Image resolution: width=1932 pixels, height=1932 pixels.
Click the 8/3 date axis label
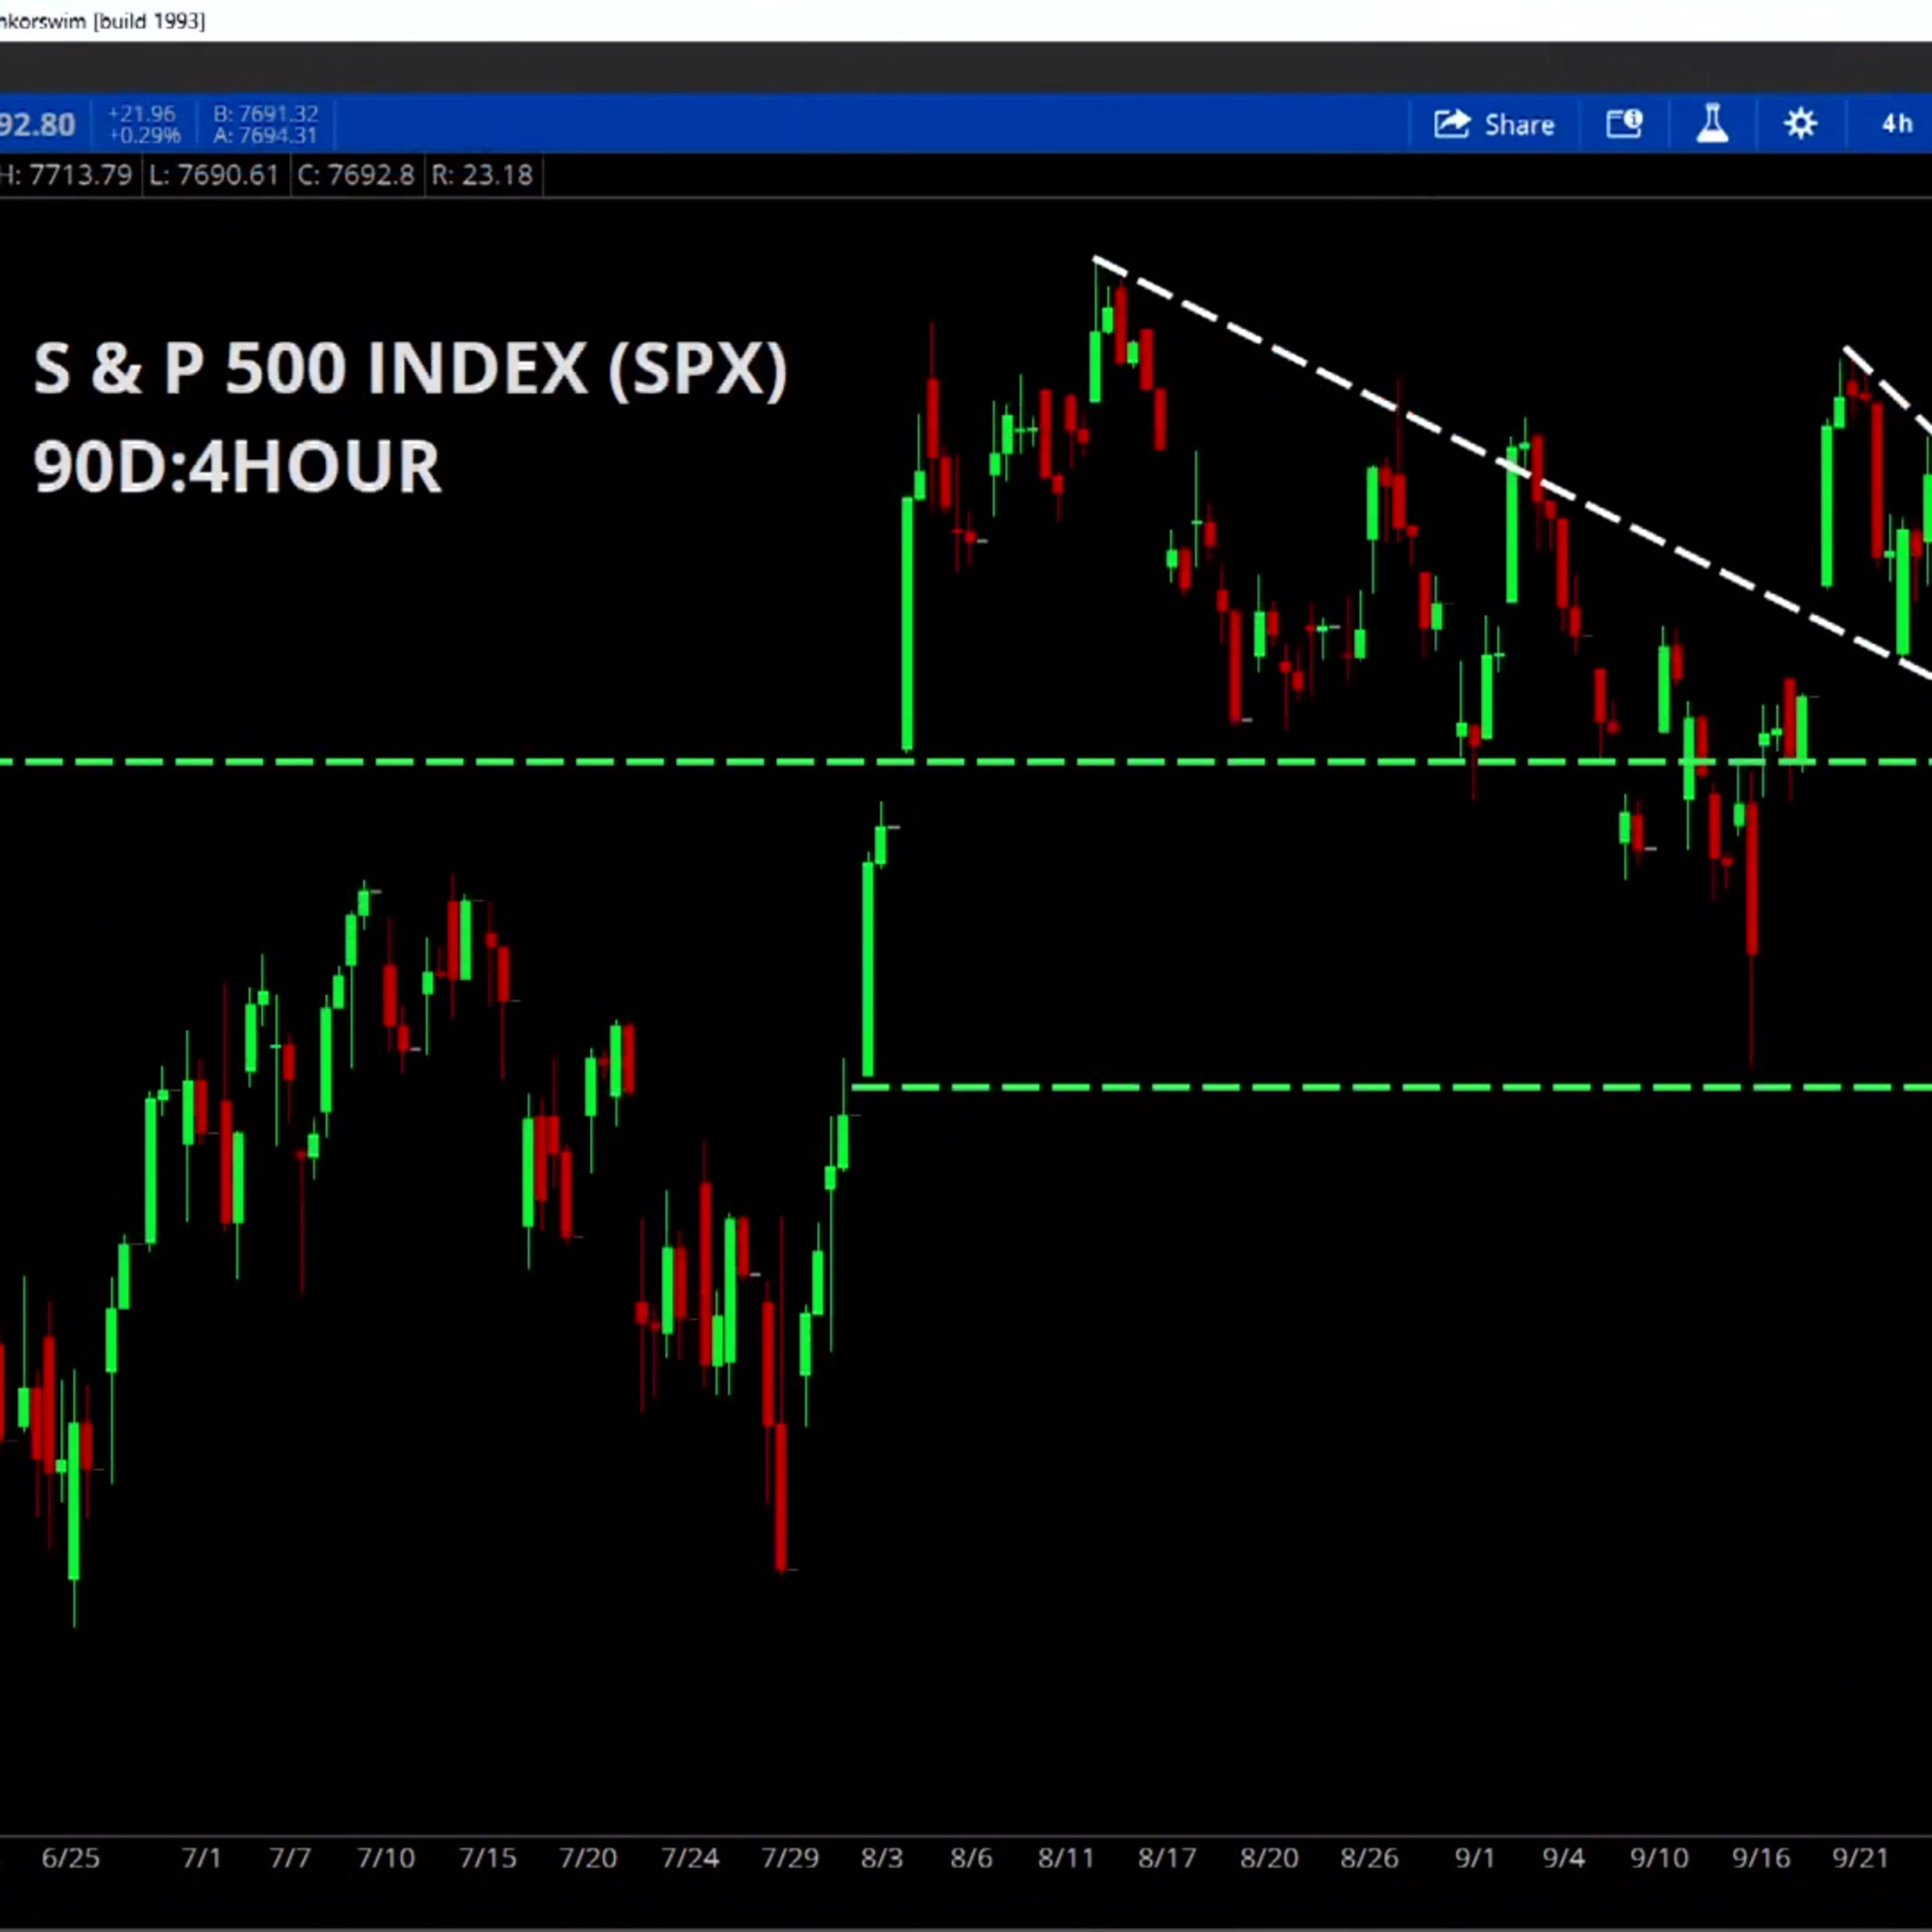[882, 1858]
